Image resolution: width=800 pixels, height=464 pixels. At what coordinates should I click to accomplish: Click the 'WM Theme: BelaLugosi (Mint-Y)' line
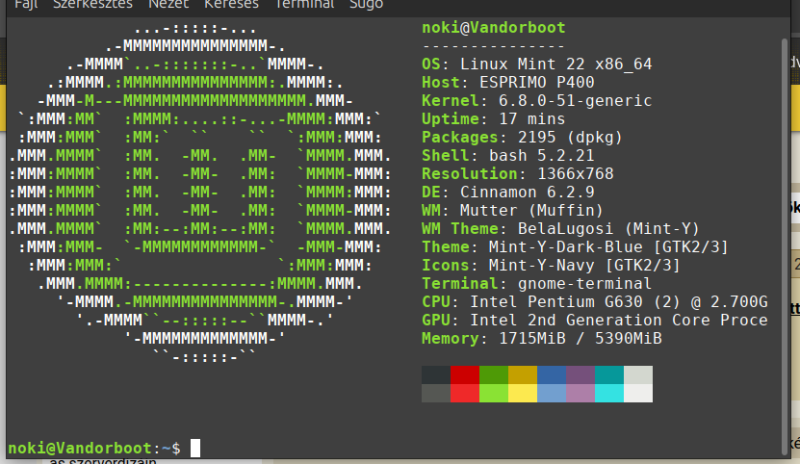click(561, 229)
